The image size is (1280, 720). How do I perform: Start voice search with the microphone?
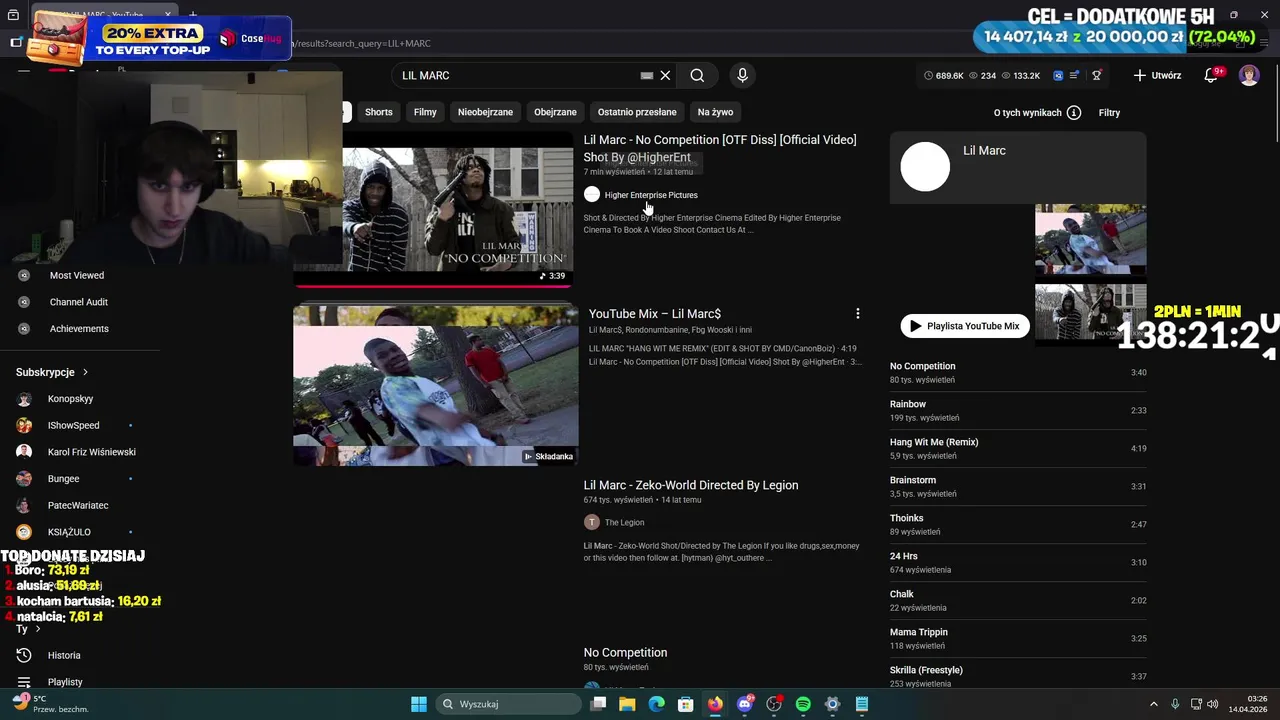point(742,75)
